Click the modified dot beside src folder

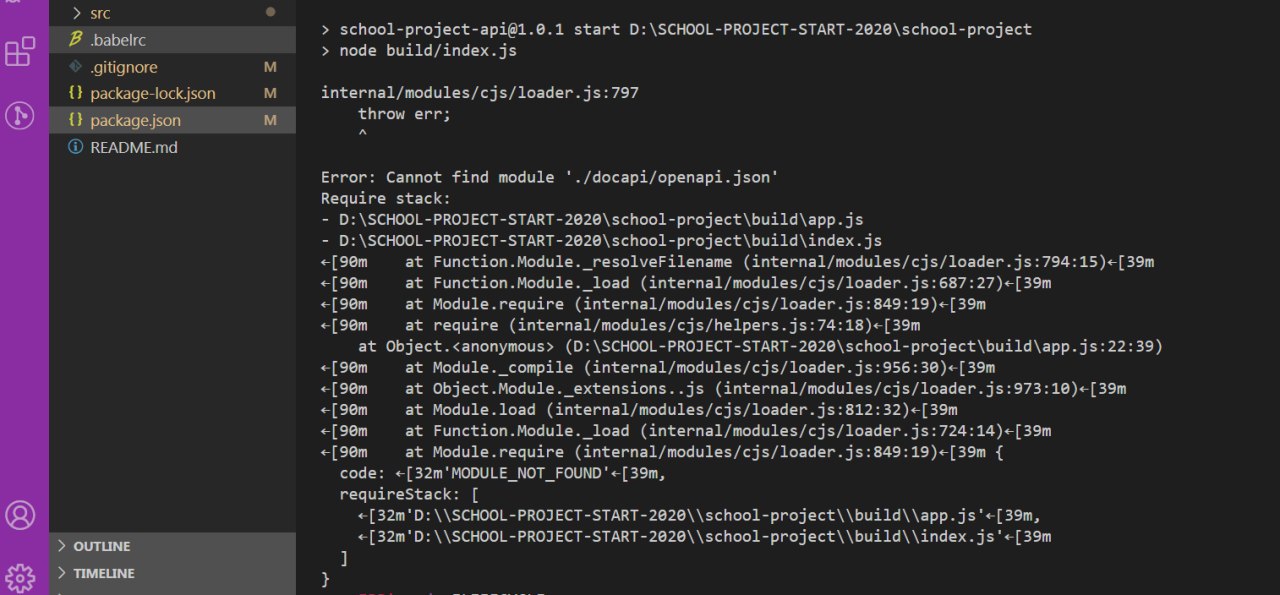point(270,13)
